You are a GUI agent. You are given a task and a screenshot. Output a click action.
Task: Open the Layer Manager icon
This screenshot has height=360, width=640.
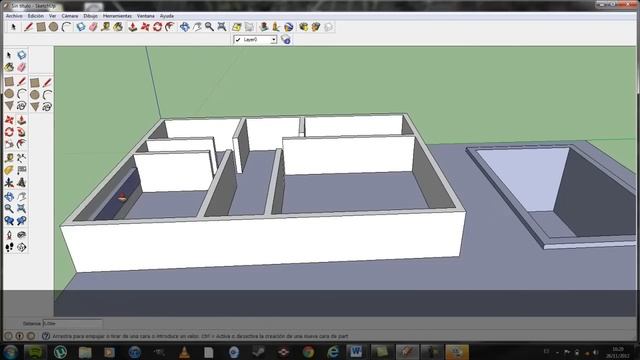point(286,40)
